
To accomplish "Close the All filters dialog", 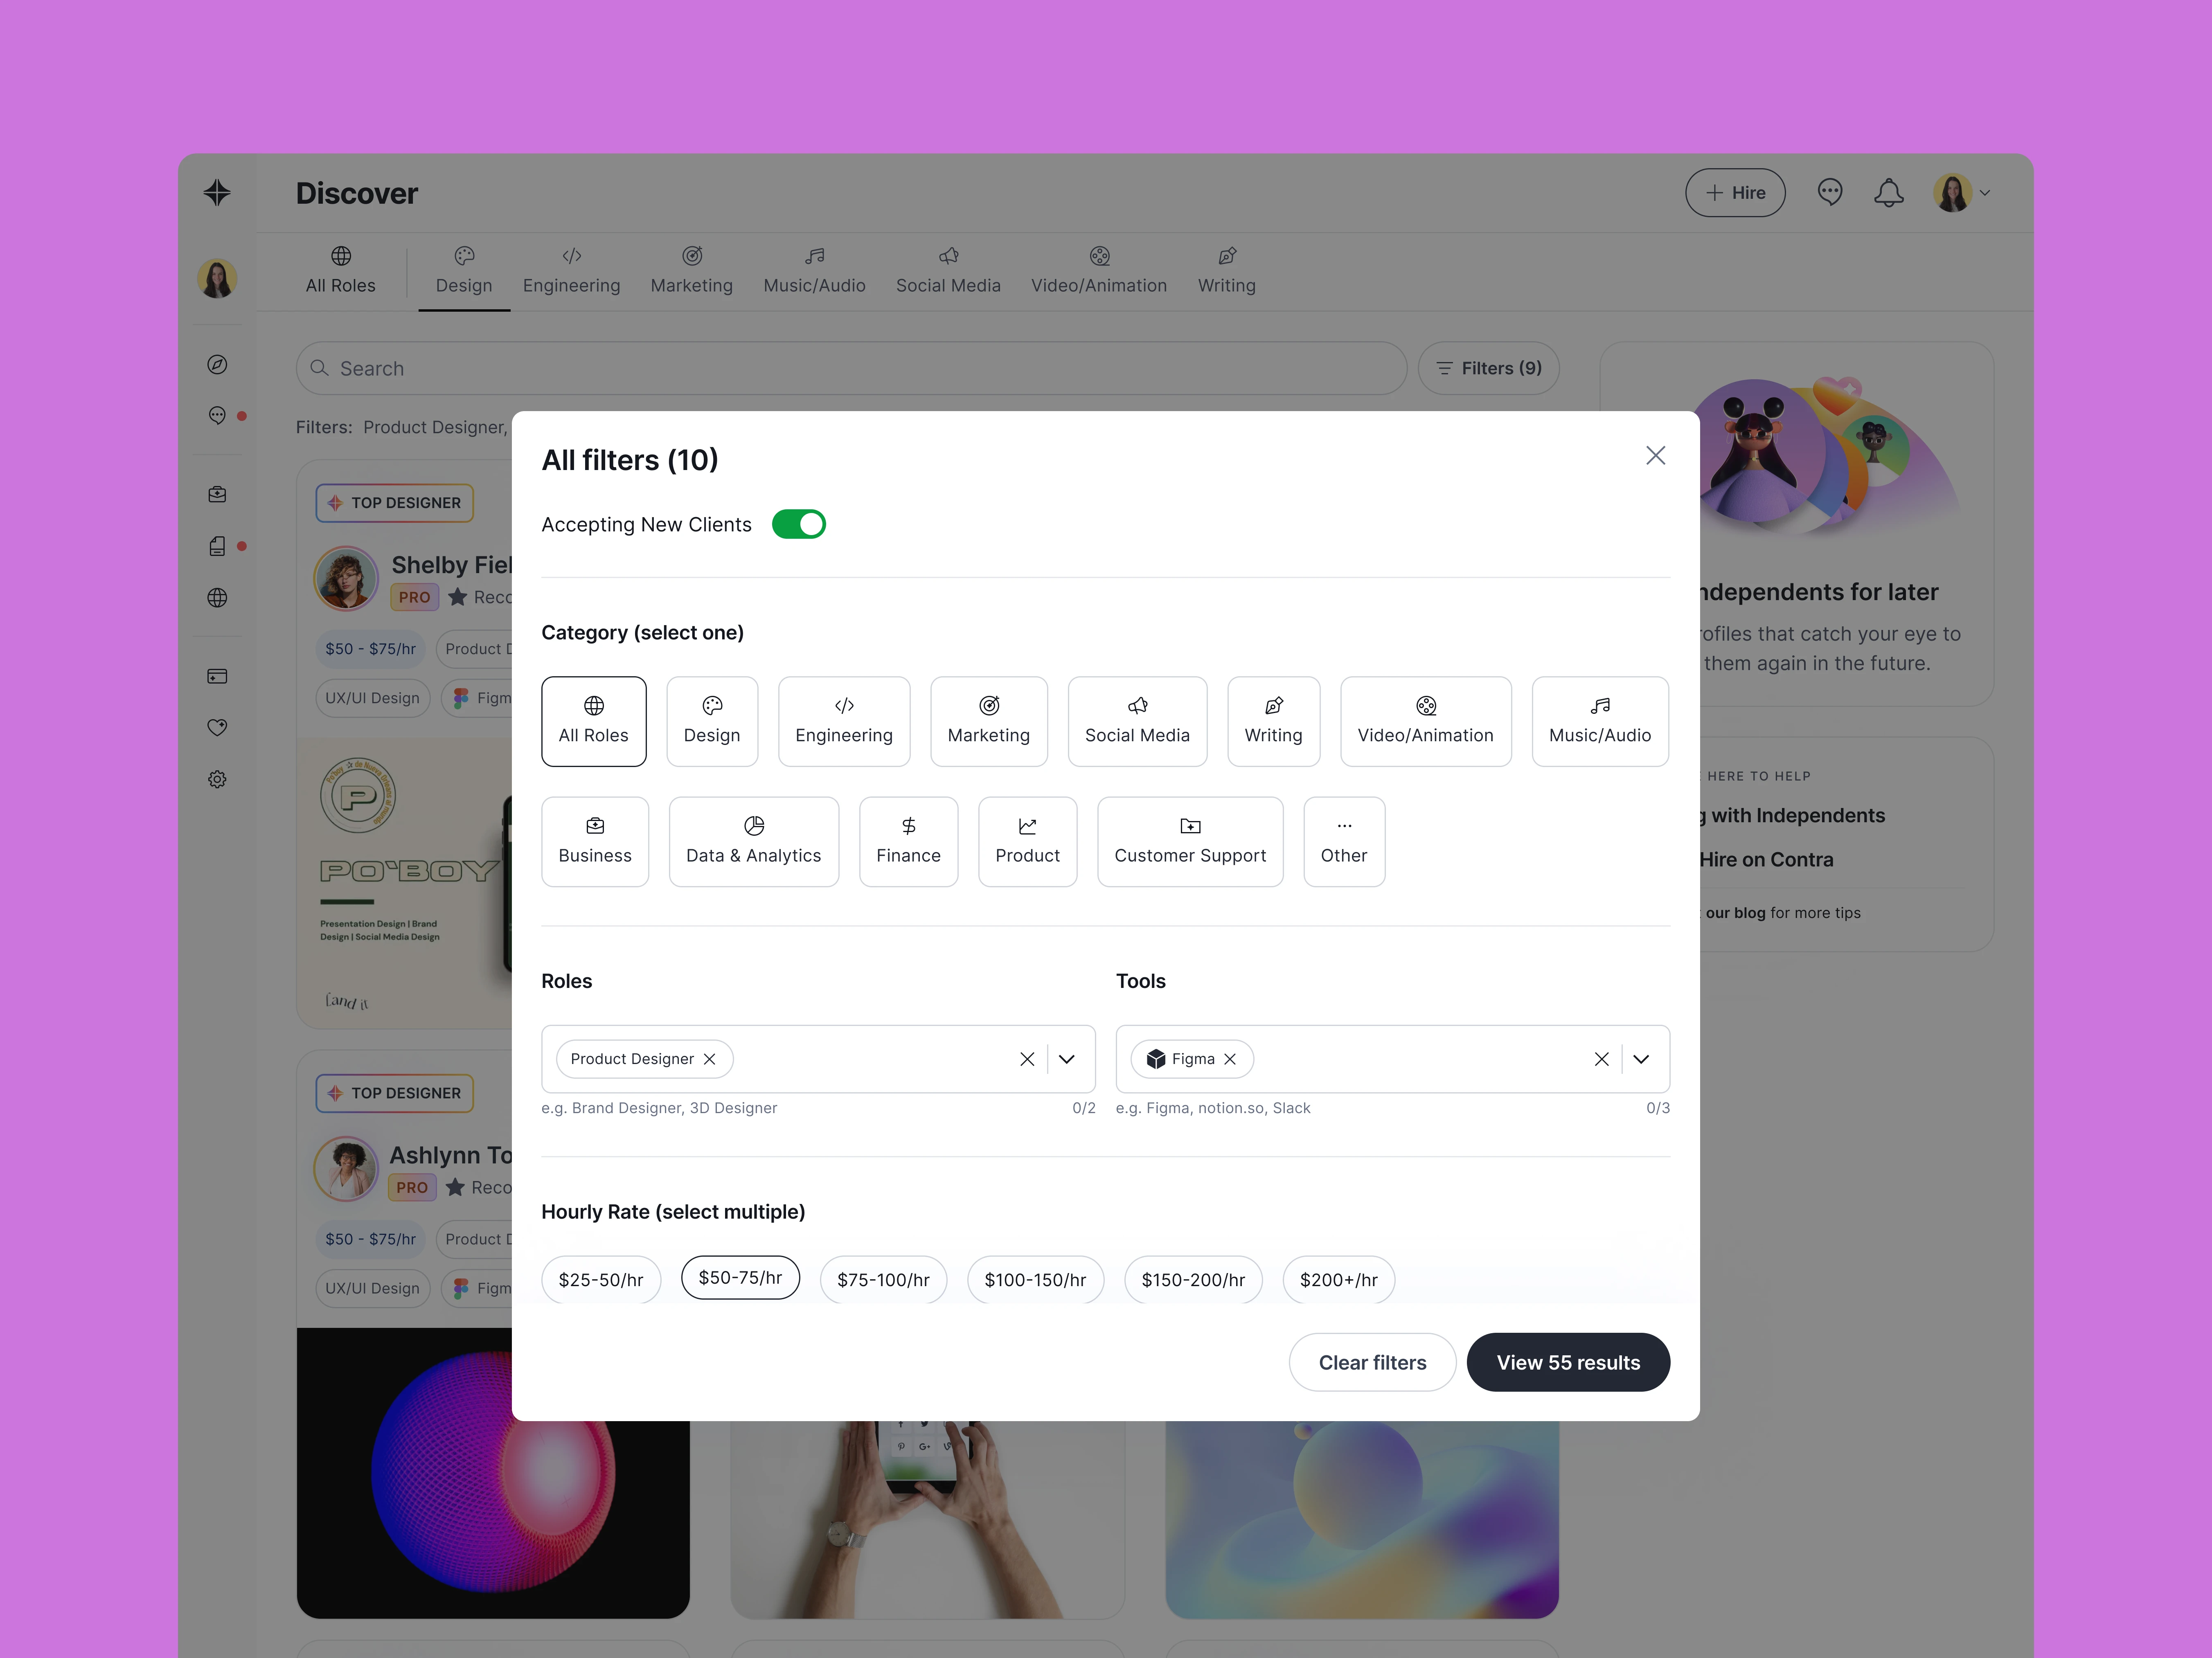I will [1655, 456].
